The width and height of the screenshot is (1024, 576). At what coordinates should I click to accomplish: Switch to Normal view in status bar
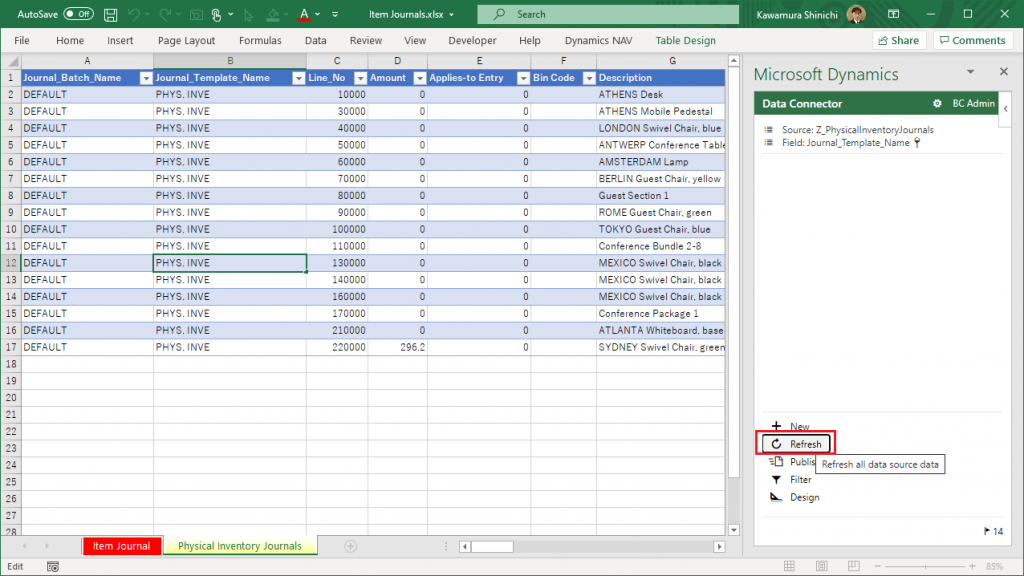(790, 566)
